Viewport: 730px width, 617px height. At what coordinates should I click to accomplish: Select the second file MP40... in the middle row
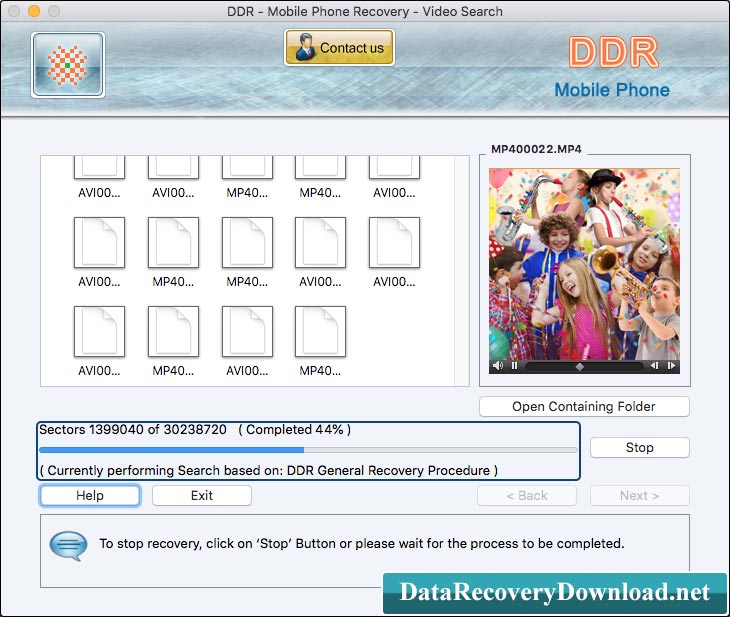[x=173, y=252]
